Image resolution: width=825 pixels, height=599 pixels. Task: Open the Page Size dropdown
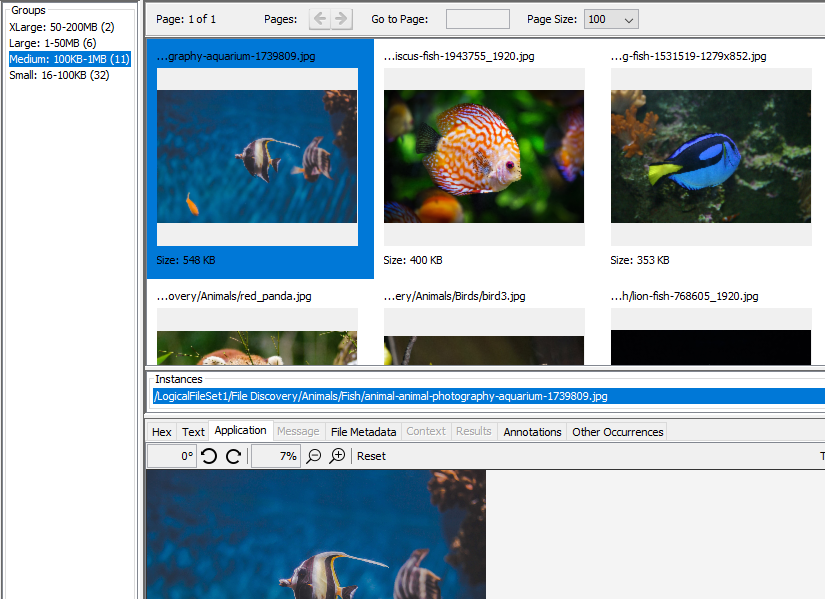[611, 19]
